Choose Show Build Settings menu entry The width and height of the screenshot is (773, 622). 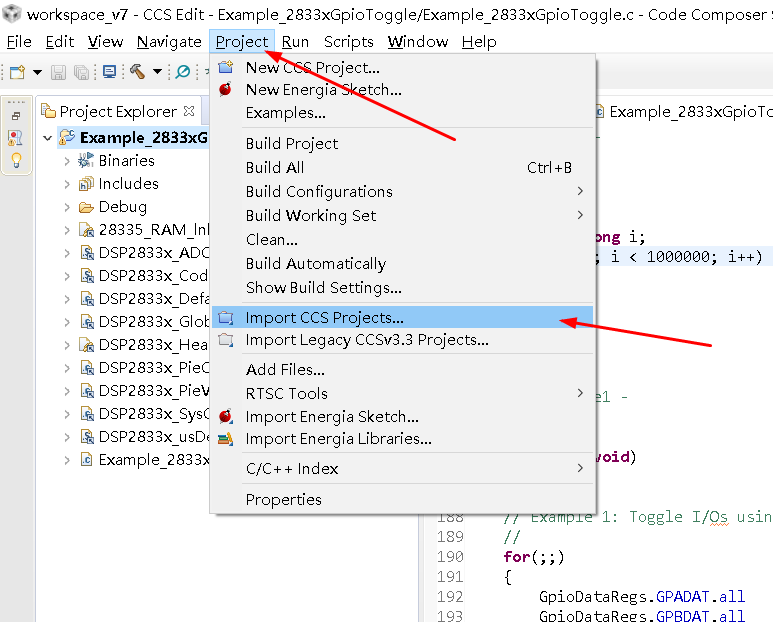(402, 287)
